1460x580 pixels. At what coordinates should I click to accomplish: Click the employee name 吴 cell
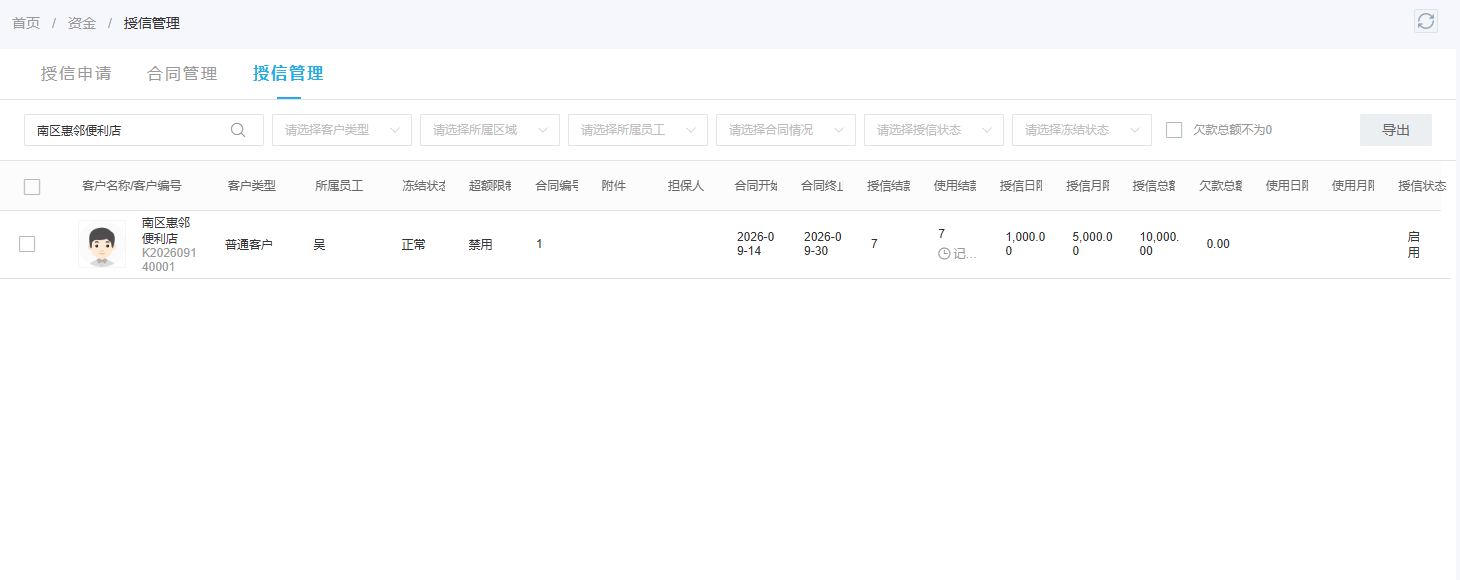[x=319, y=244]
